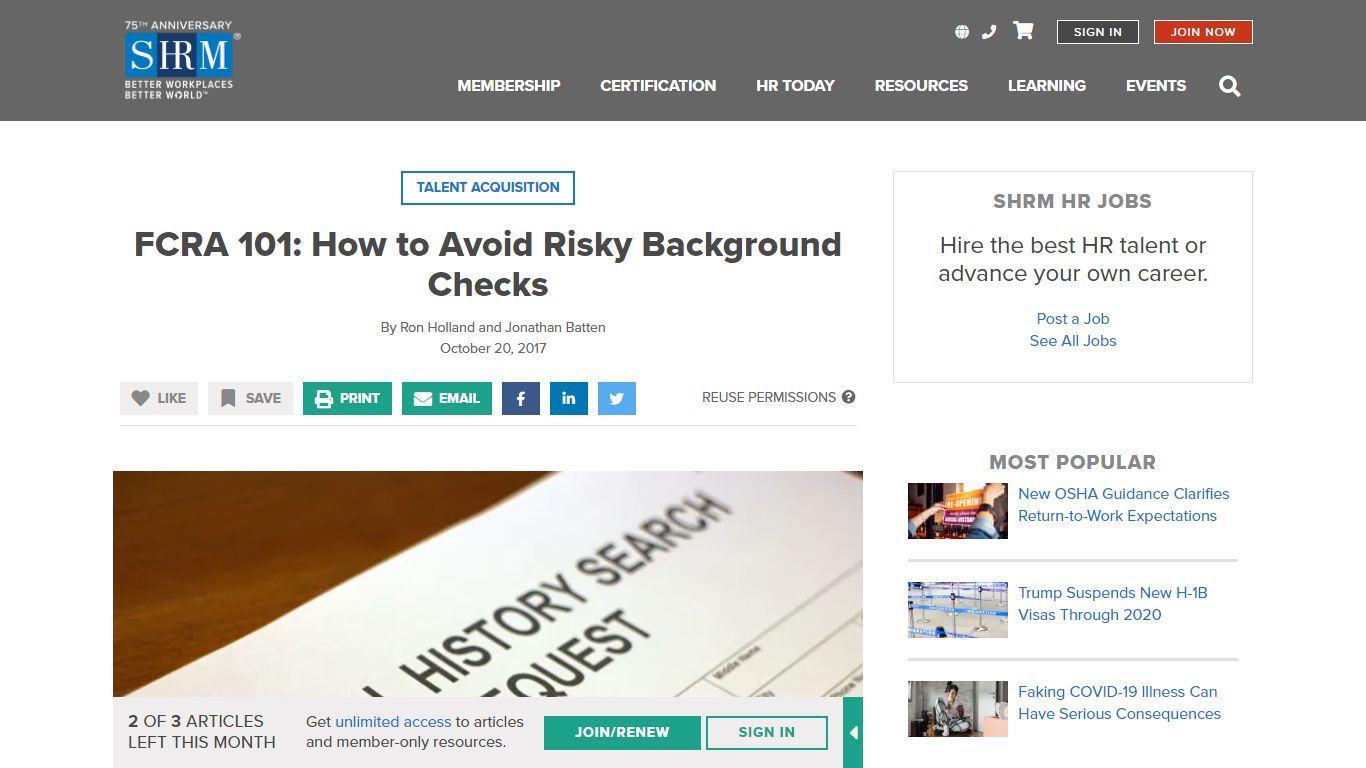This screenshot has height=768, width=1366.
Task: Open the Certification menu
Action: [x=658, y=86]
